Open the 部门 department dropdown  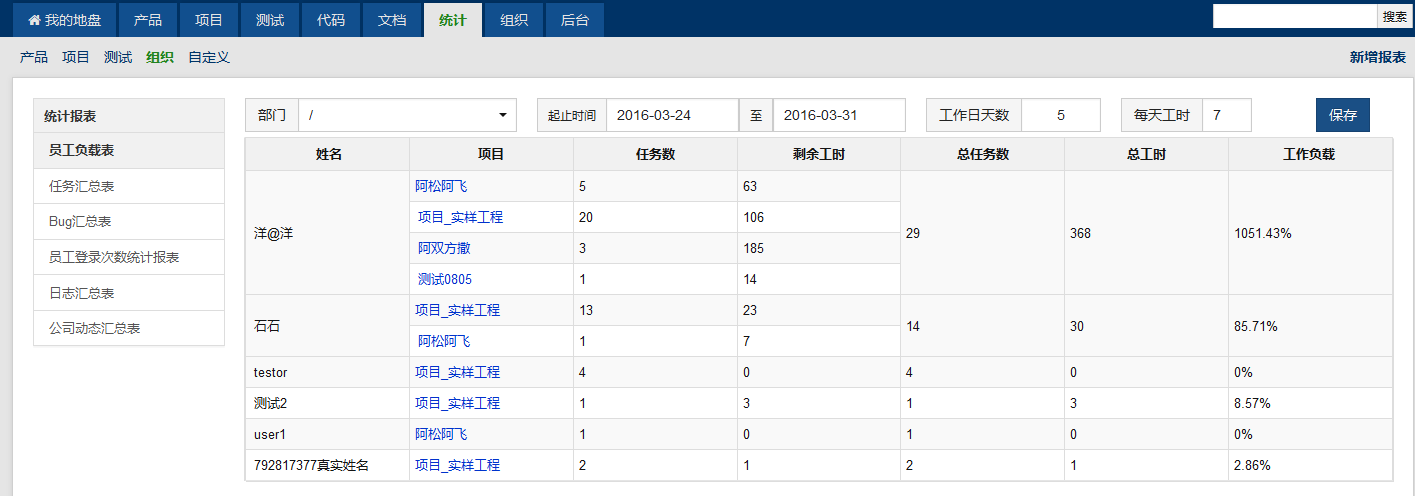coord(407,115)
